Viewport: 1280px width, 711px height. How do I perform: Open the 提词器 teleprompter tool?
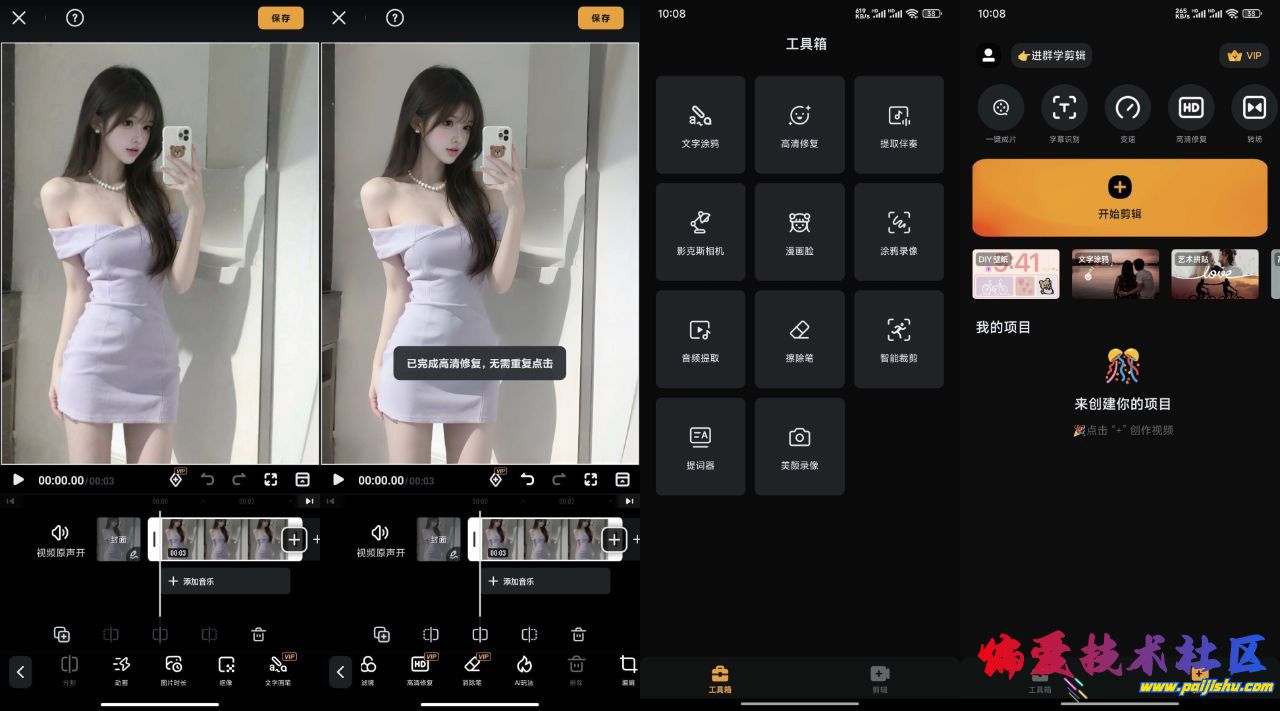[700, 446]
